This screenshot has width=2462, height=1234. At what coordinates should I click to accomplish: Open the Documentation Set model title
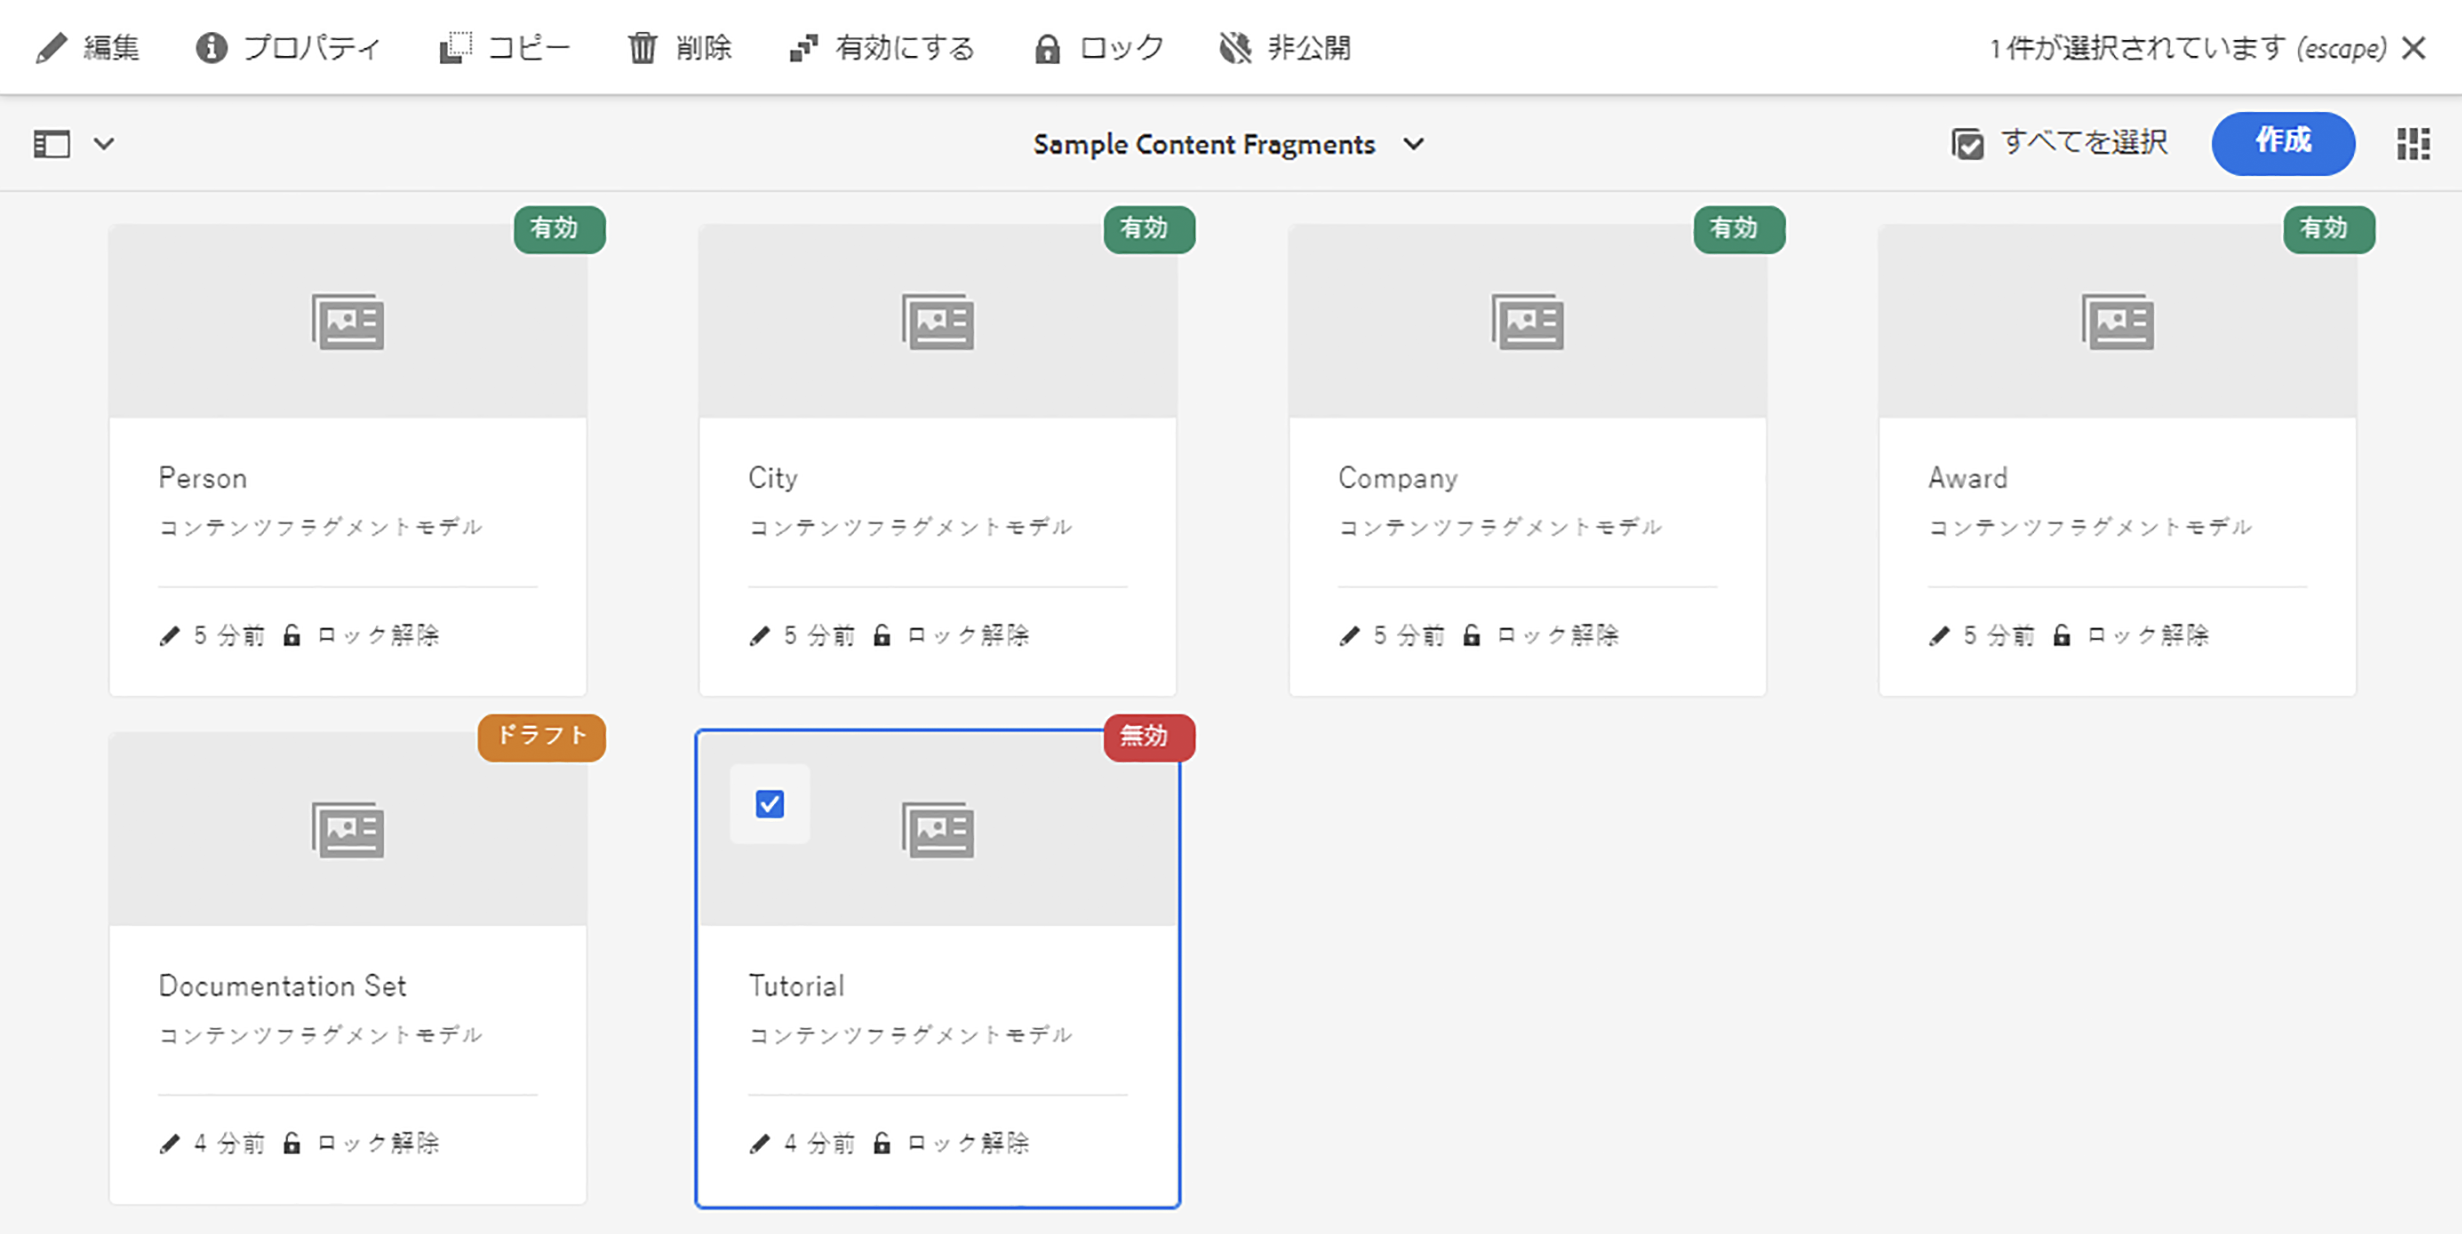282,986
